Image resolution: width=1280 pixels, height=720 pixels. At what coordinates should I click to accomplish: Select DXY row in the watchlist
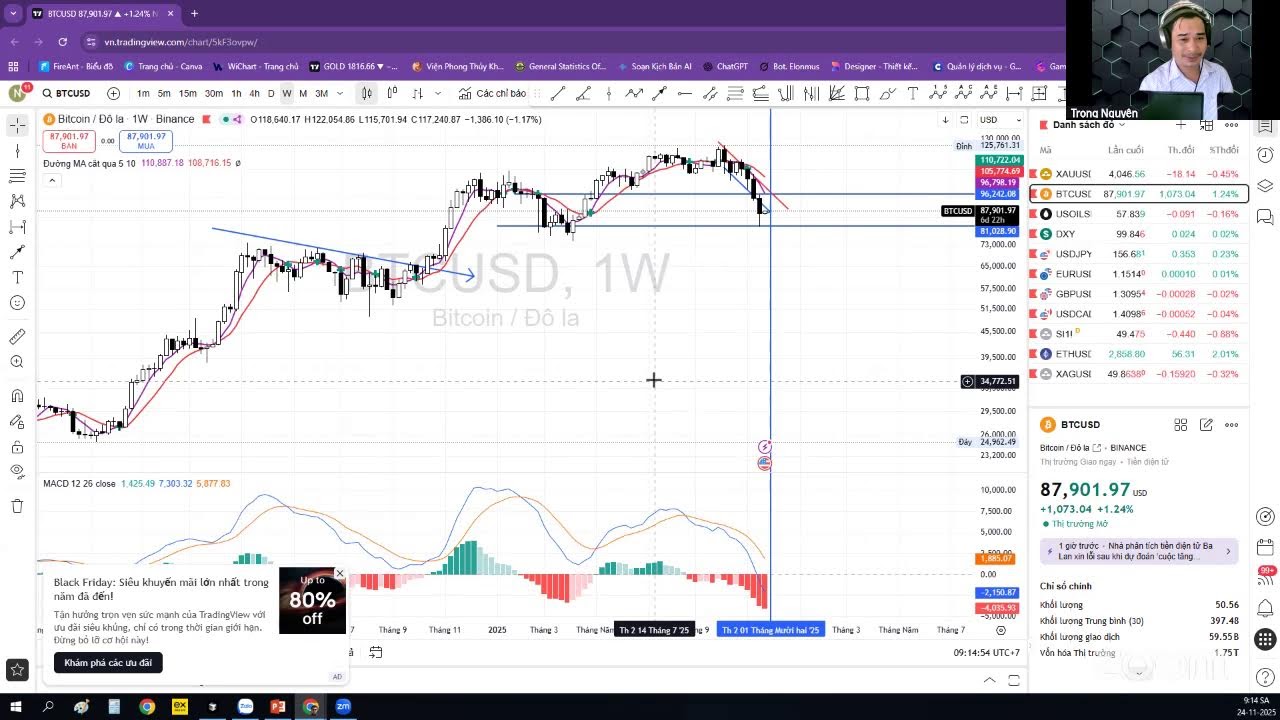pyautogui.click(x=1139, y=234)
